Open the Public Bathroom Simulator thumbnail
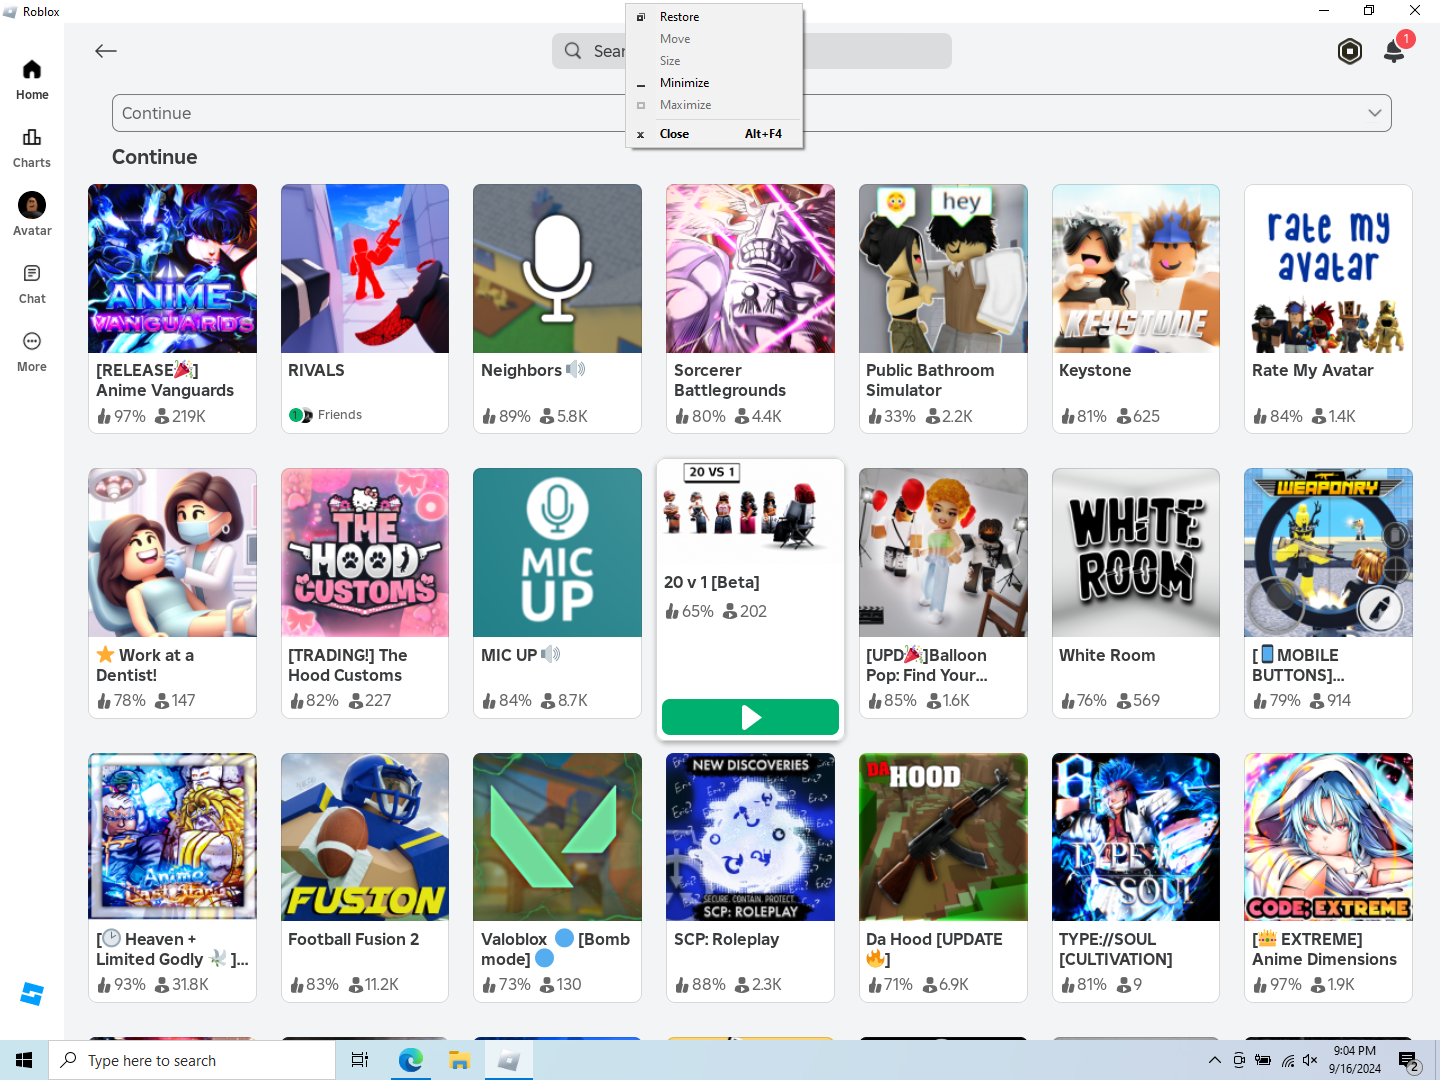The width and height of the screenshot is (1440, 1080). pos(943,268)
